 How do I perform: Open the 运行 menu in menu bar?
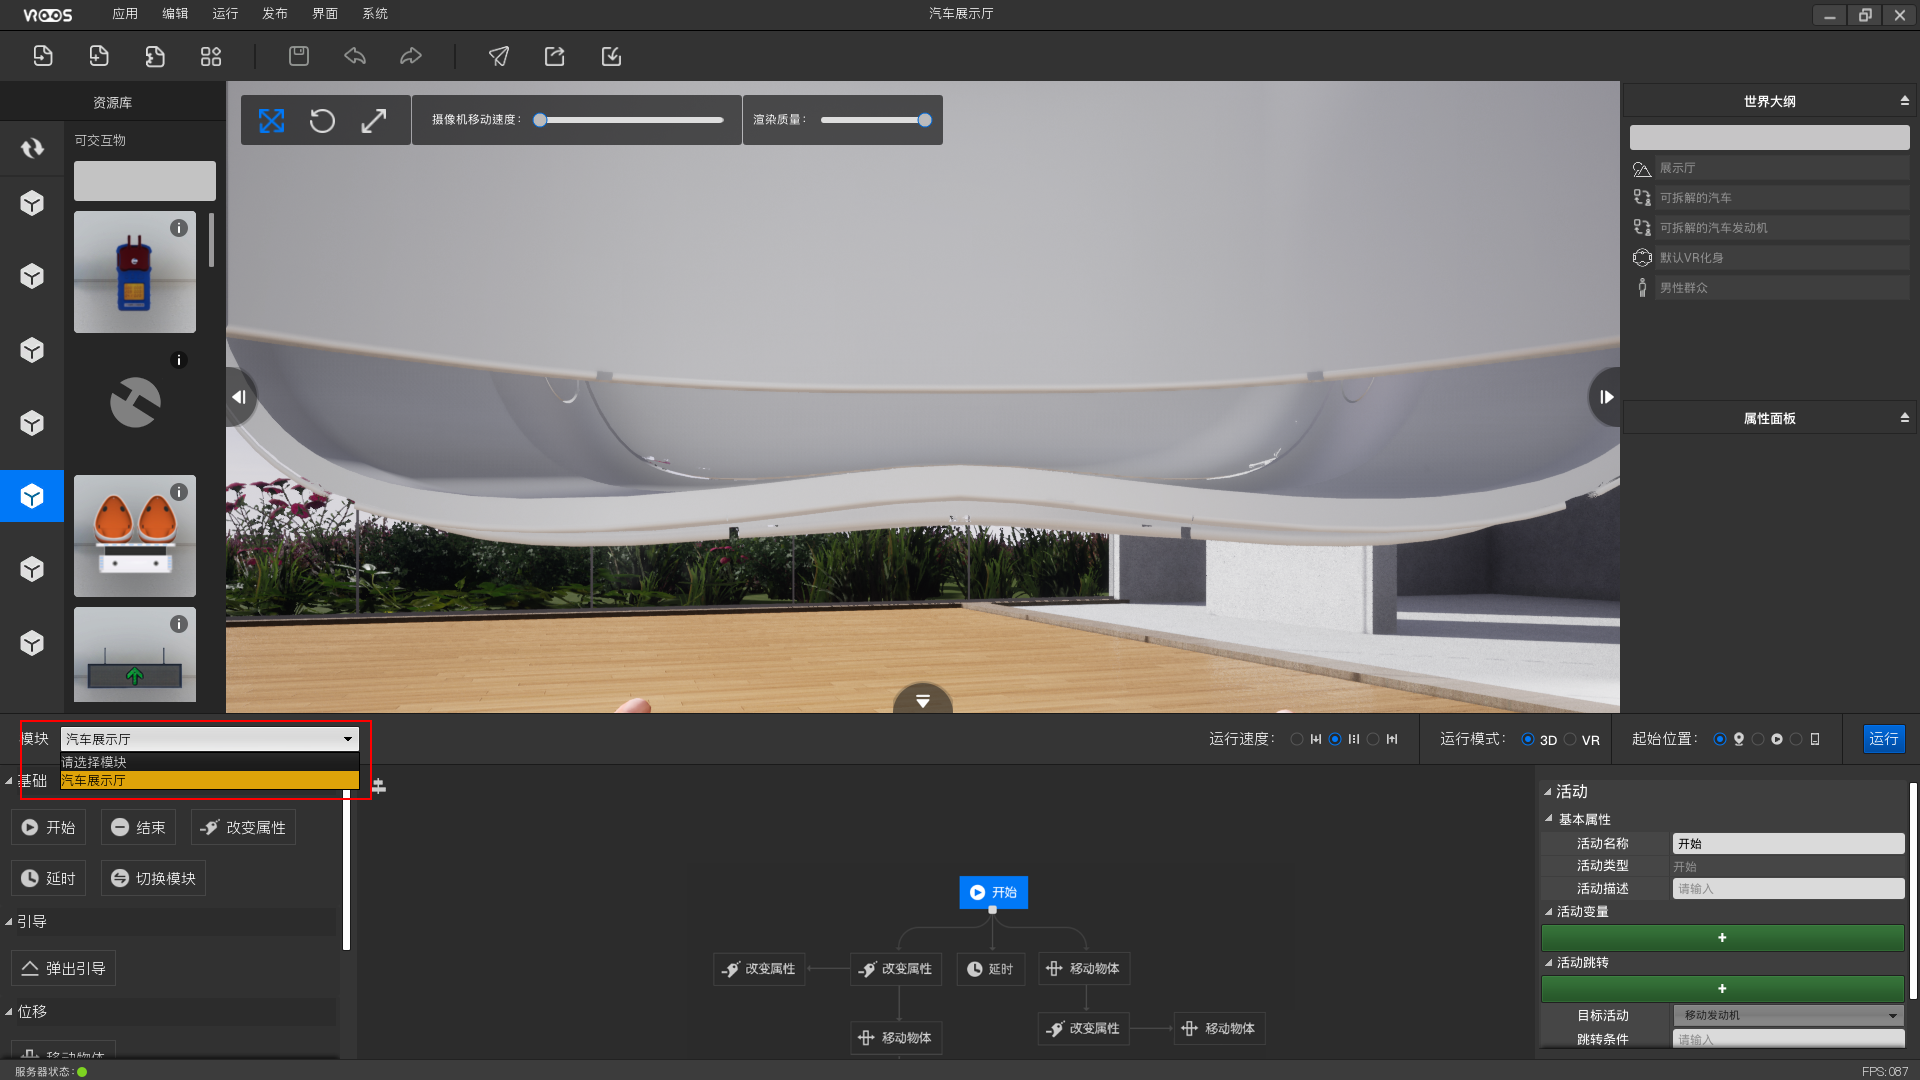click(225, 14)
